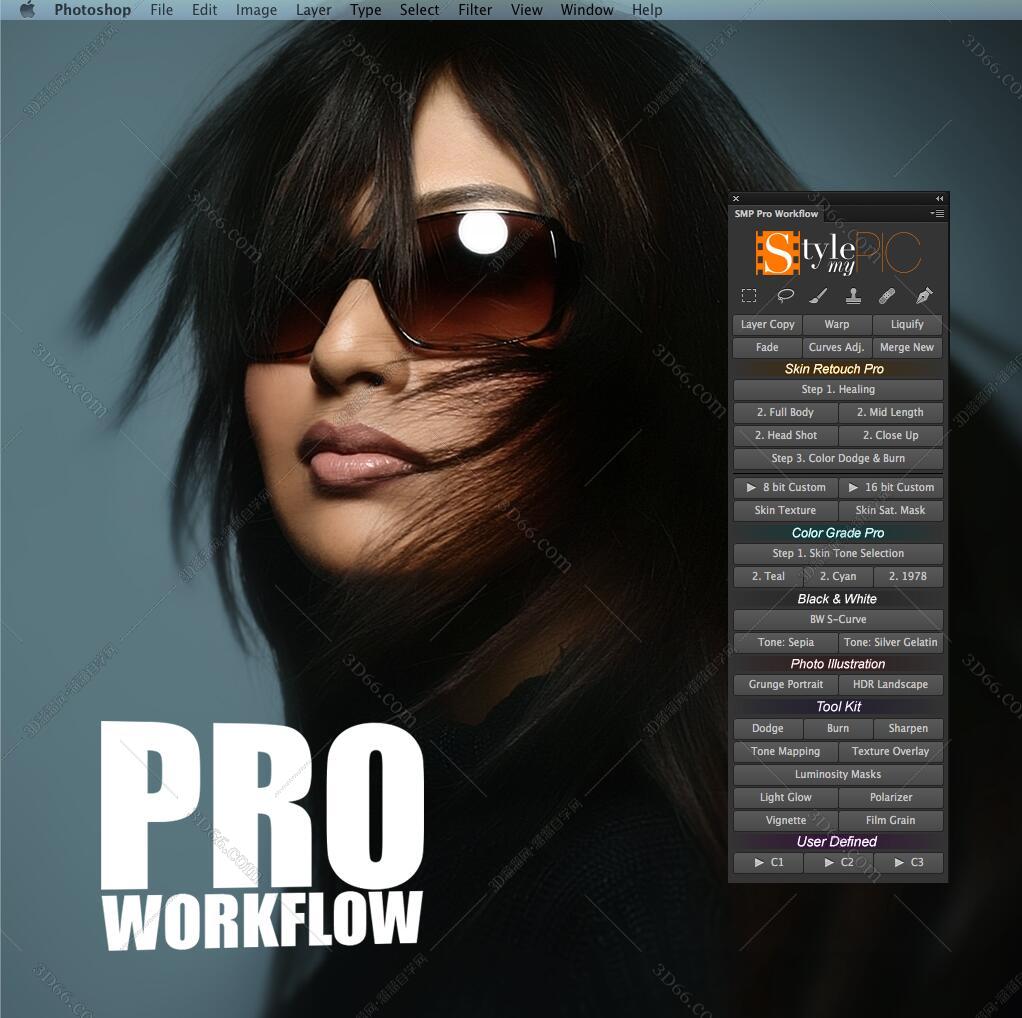Open the Filter menu

pyautogui.click(x=475, y=10)
